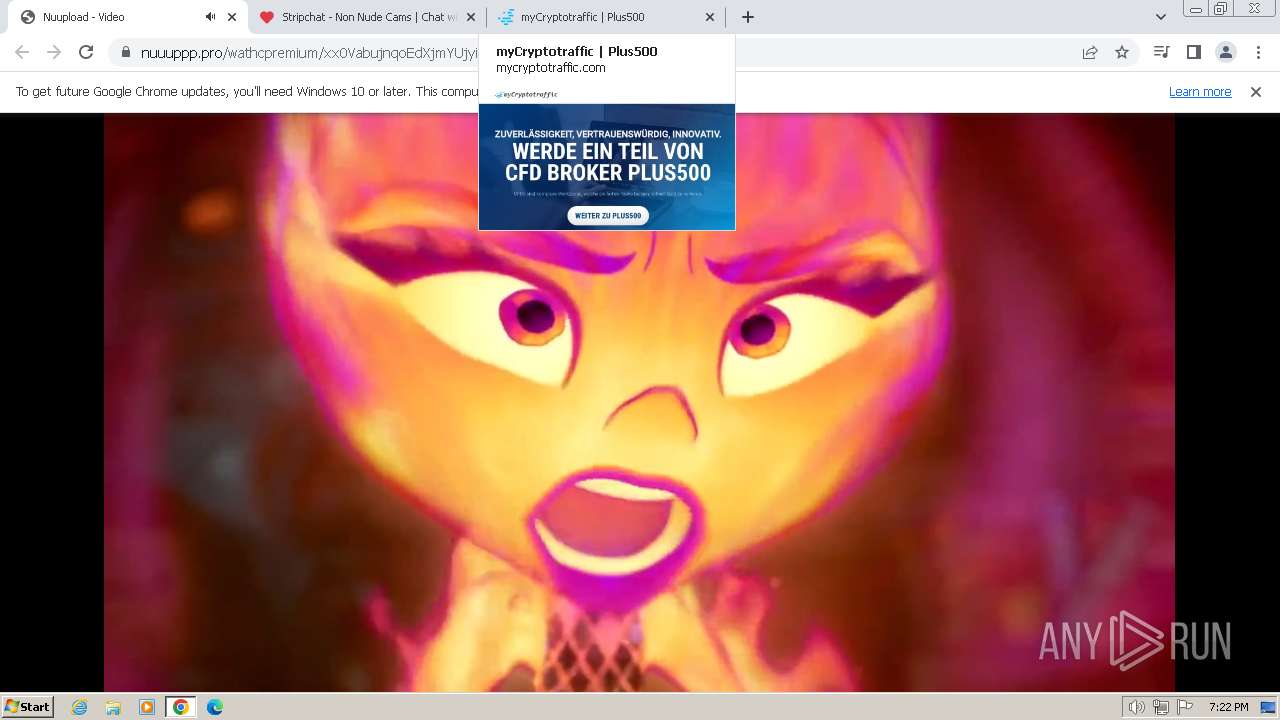Switch to the Stripchat tab

[x=366, y=17]
